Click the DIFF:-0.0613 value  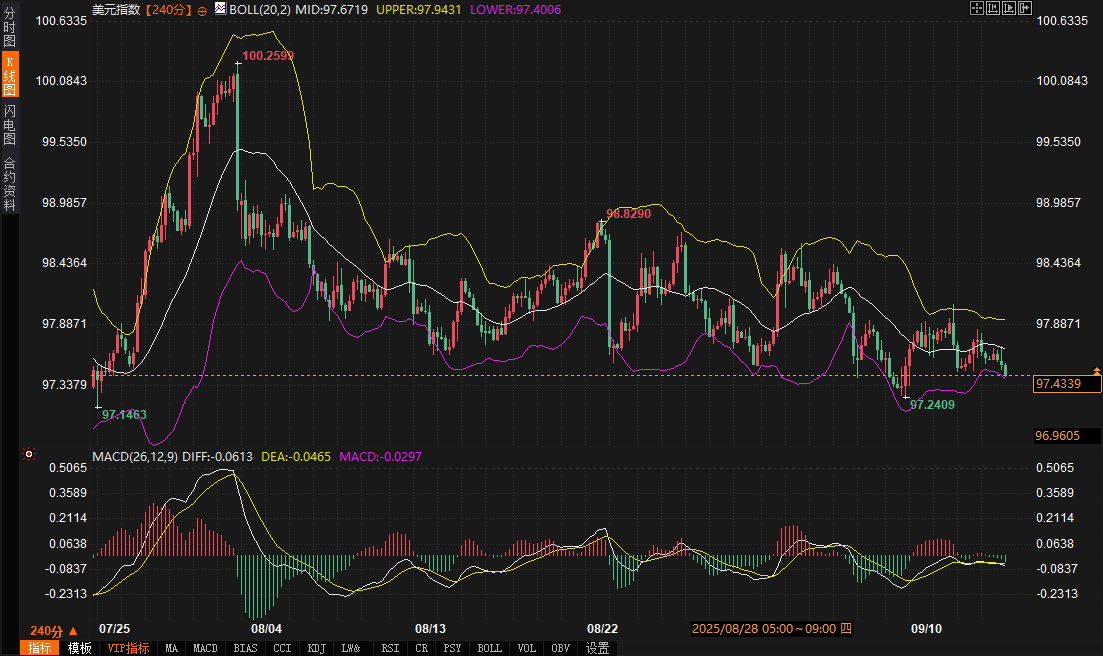(217, 456)
